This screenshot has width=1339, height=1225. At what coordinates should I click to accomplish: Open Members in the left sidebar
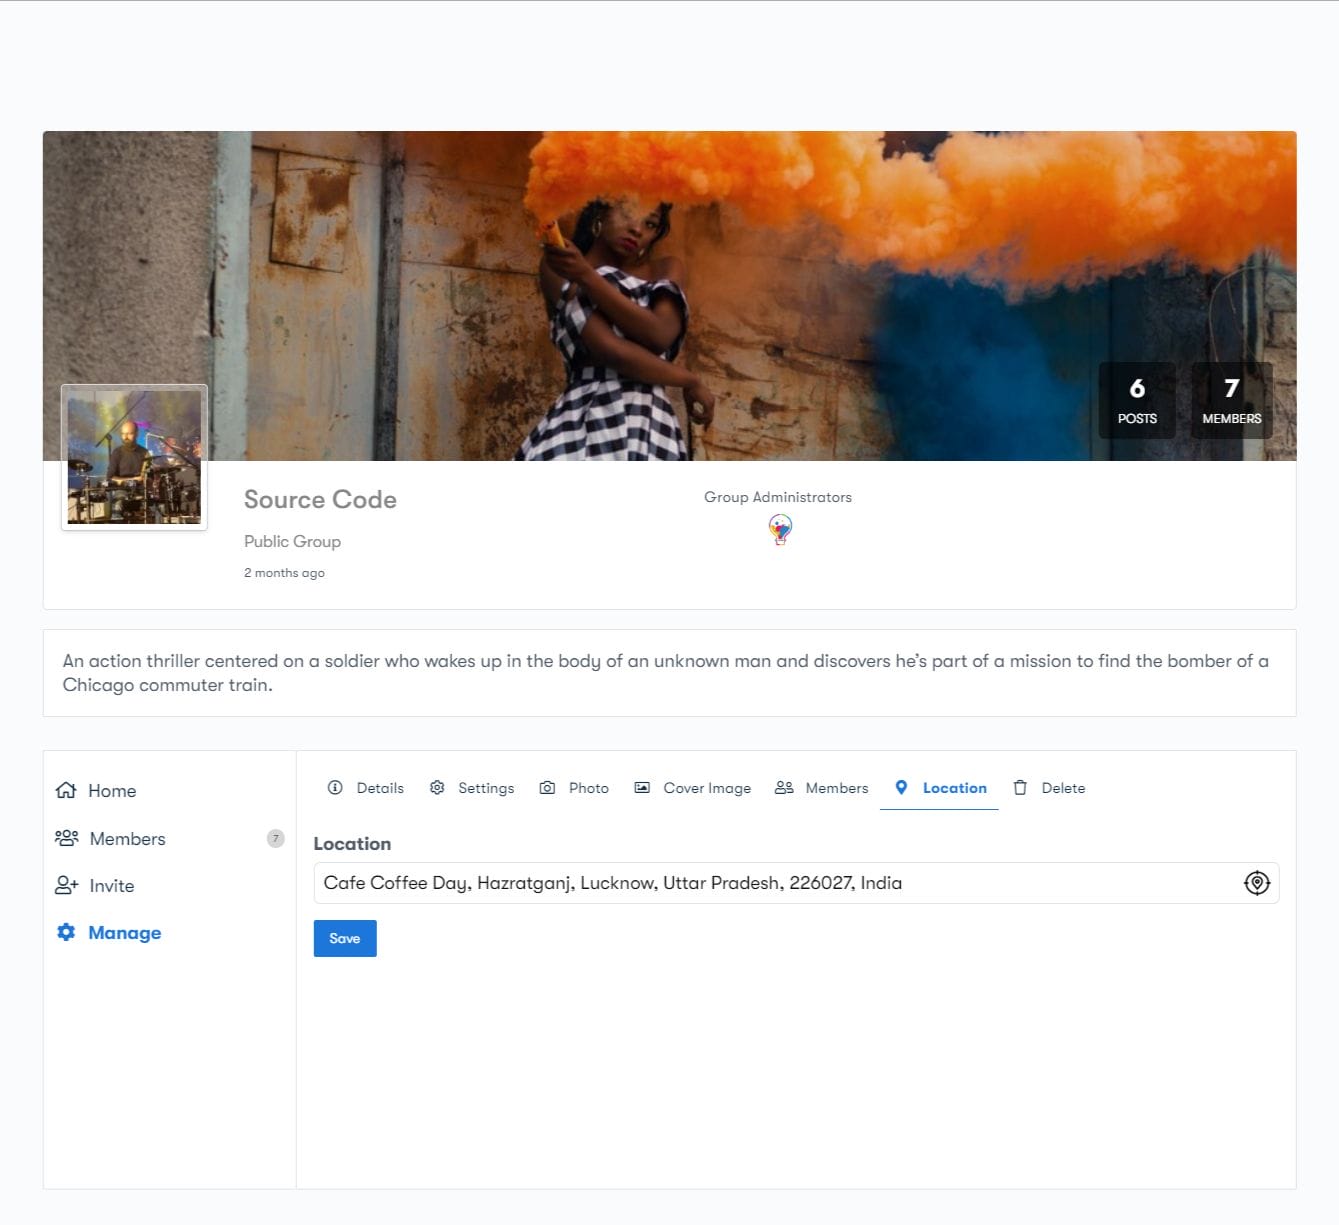click(127, 839)
